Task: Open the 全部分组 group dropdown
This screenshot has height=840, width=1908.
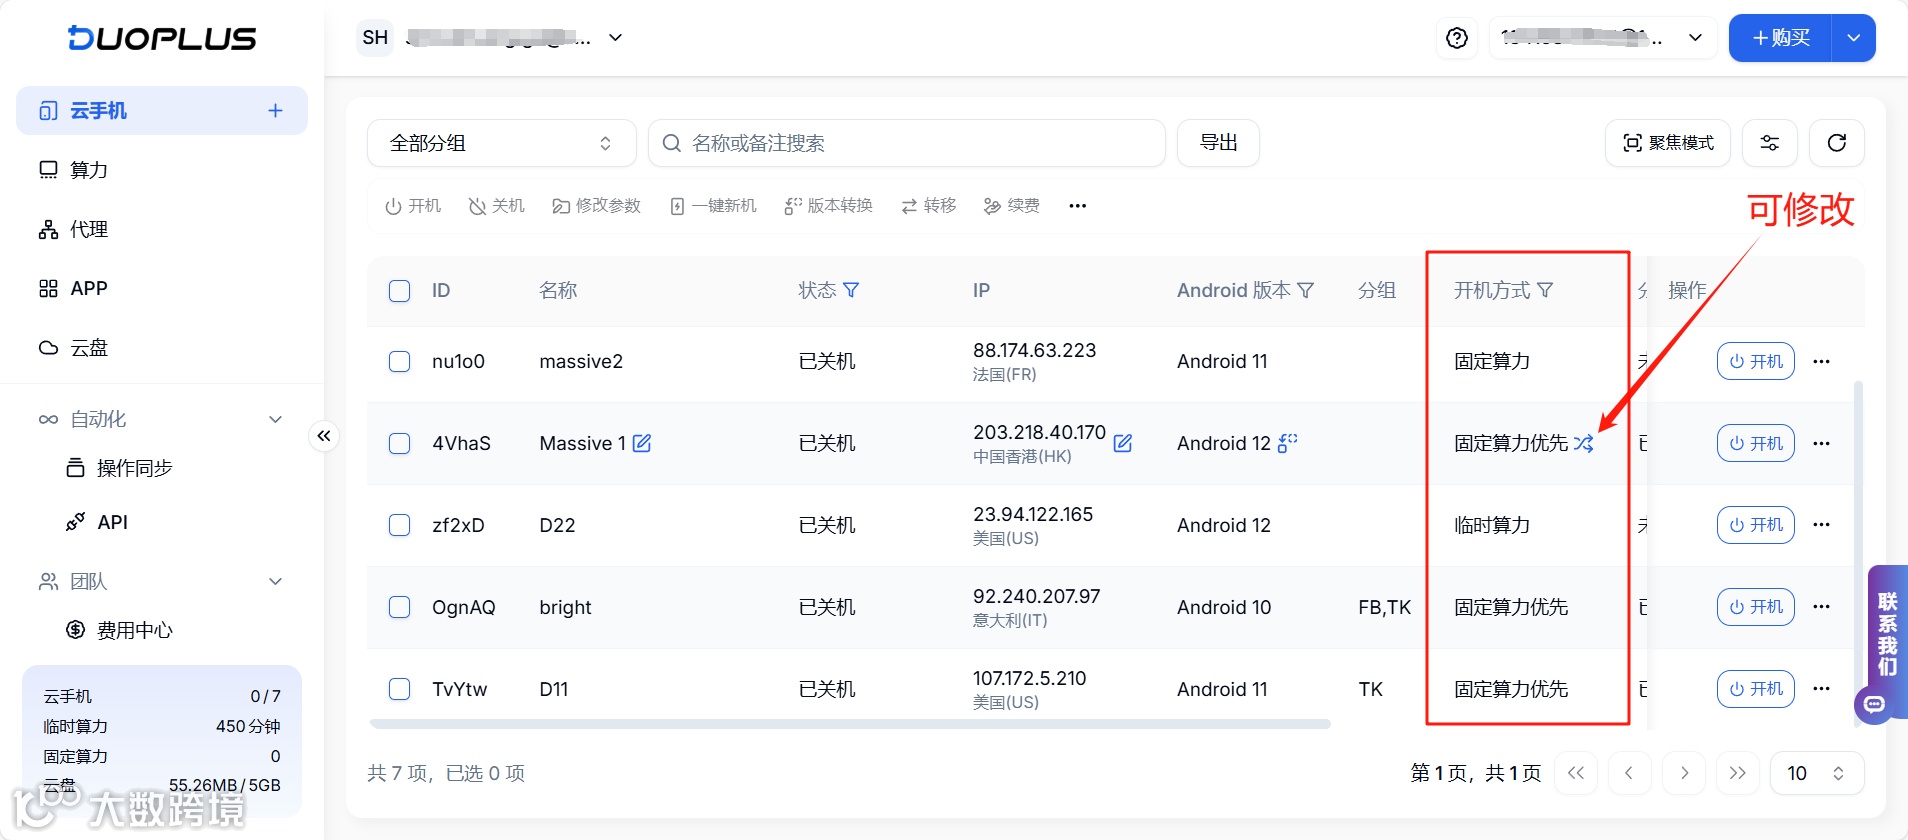Action: 501,143
